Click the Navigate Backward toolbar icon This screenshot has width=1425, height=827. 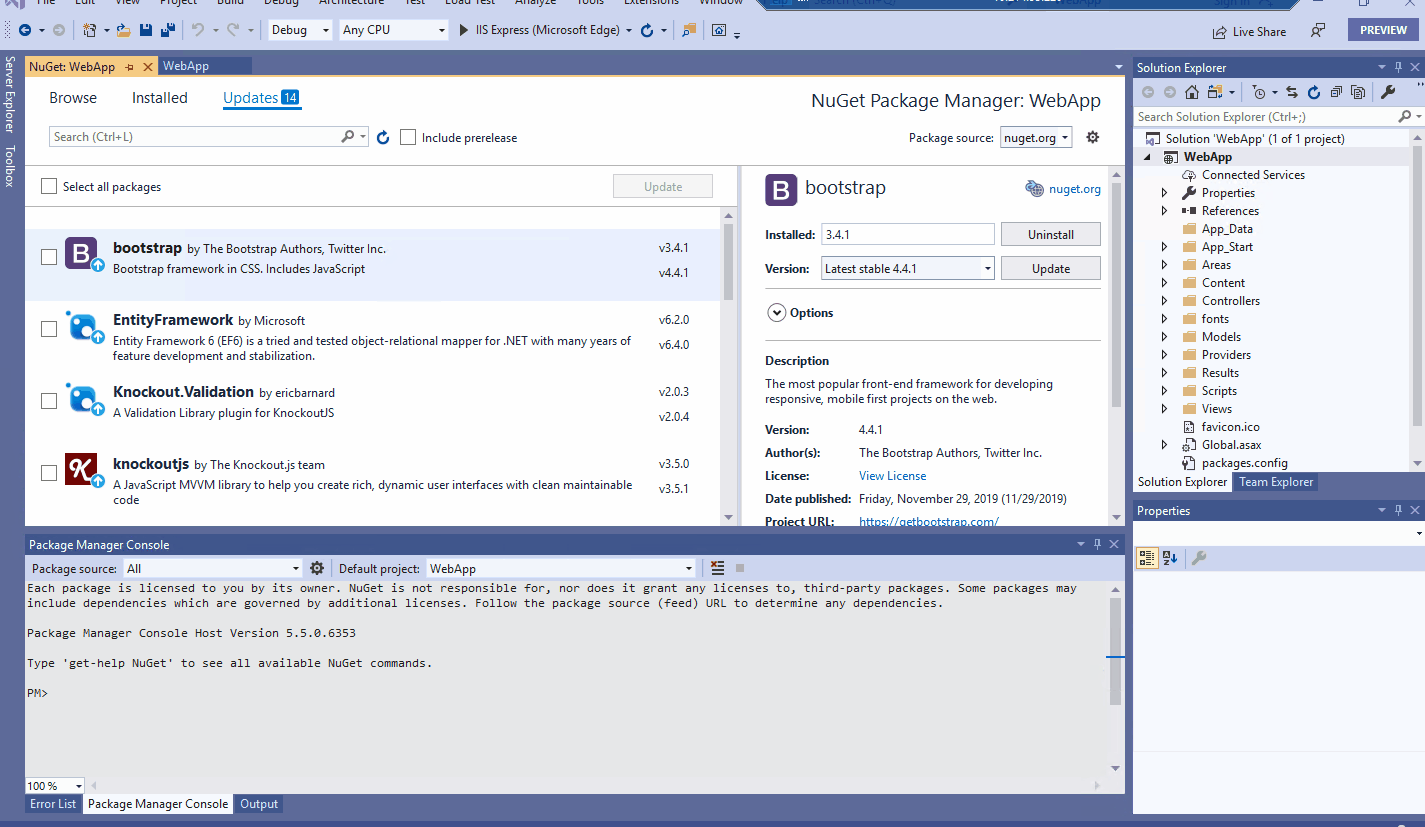pos(24,30)
